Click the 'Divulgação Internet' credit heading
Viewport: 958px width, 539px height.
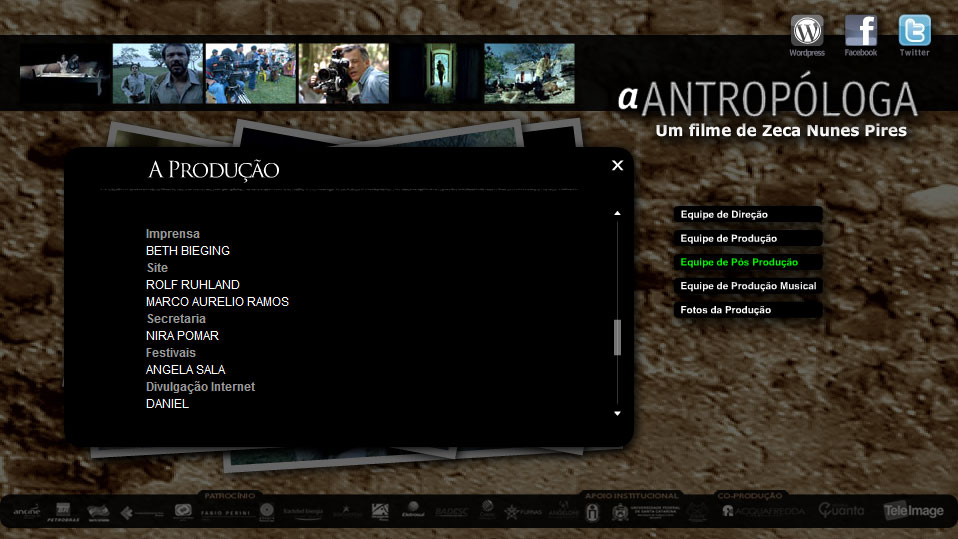200,387
